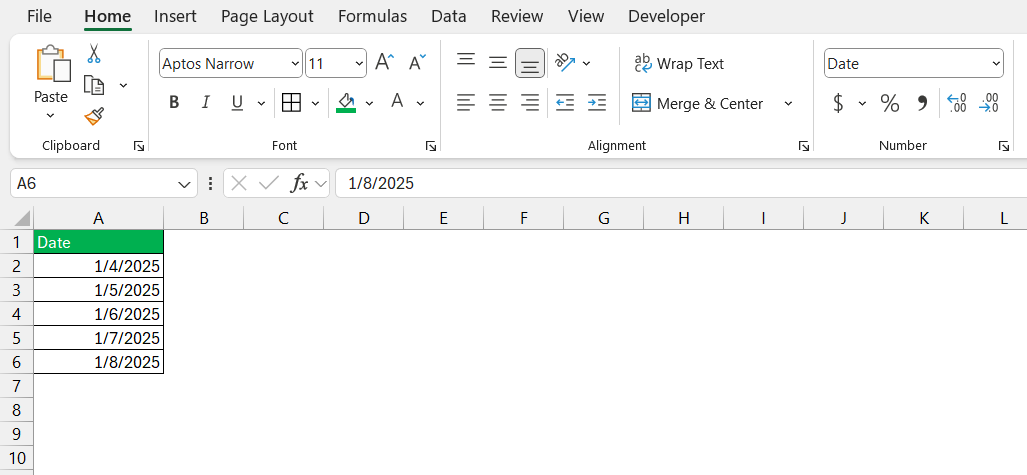Apply font color with the A icon
The image size is (1027, 475).
[397, 102]
